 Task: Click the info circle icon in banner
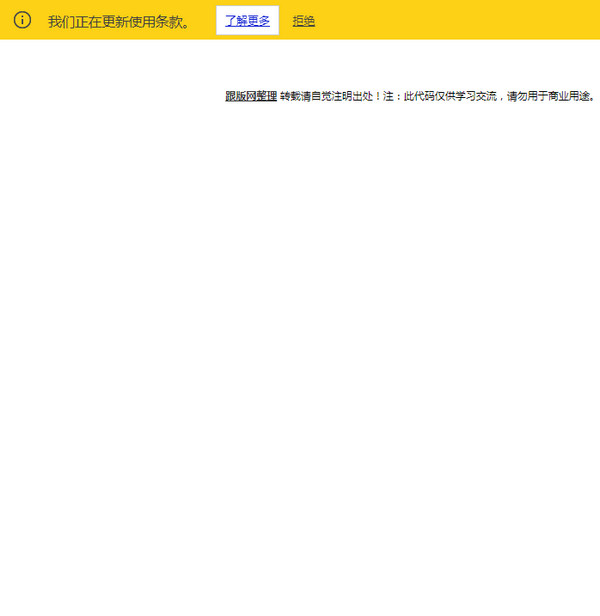tap(22, 20)
